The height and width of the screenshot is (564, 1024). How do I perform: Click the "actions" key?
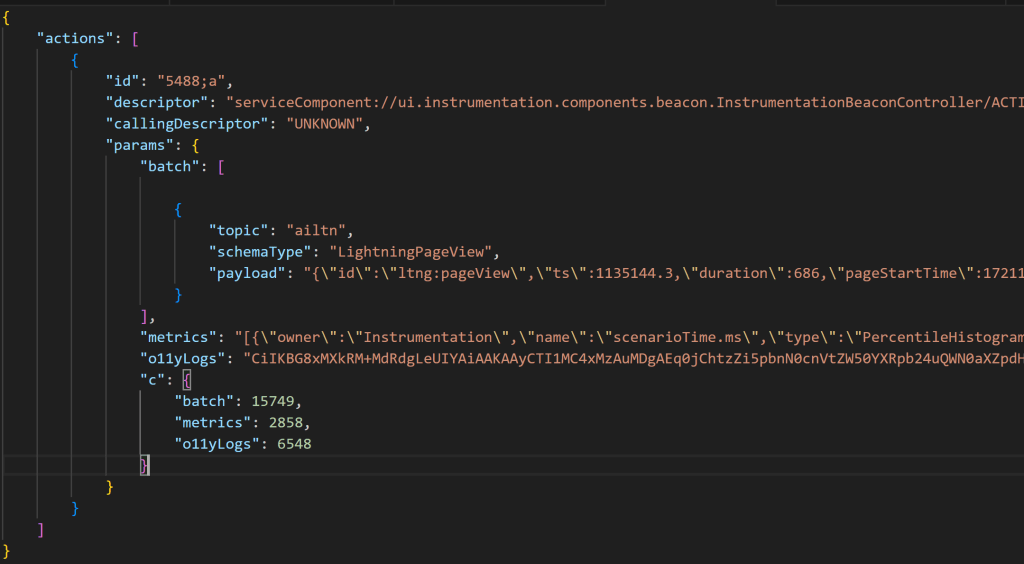click(x=74, y=39)
